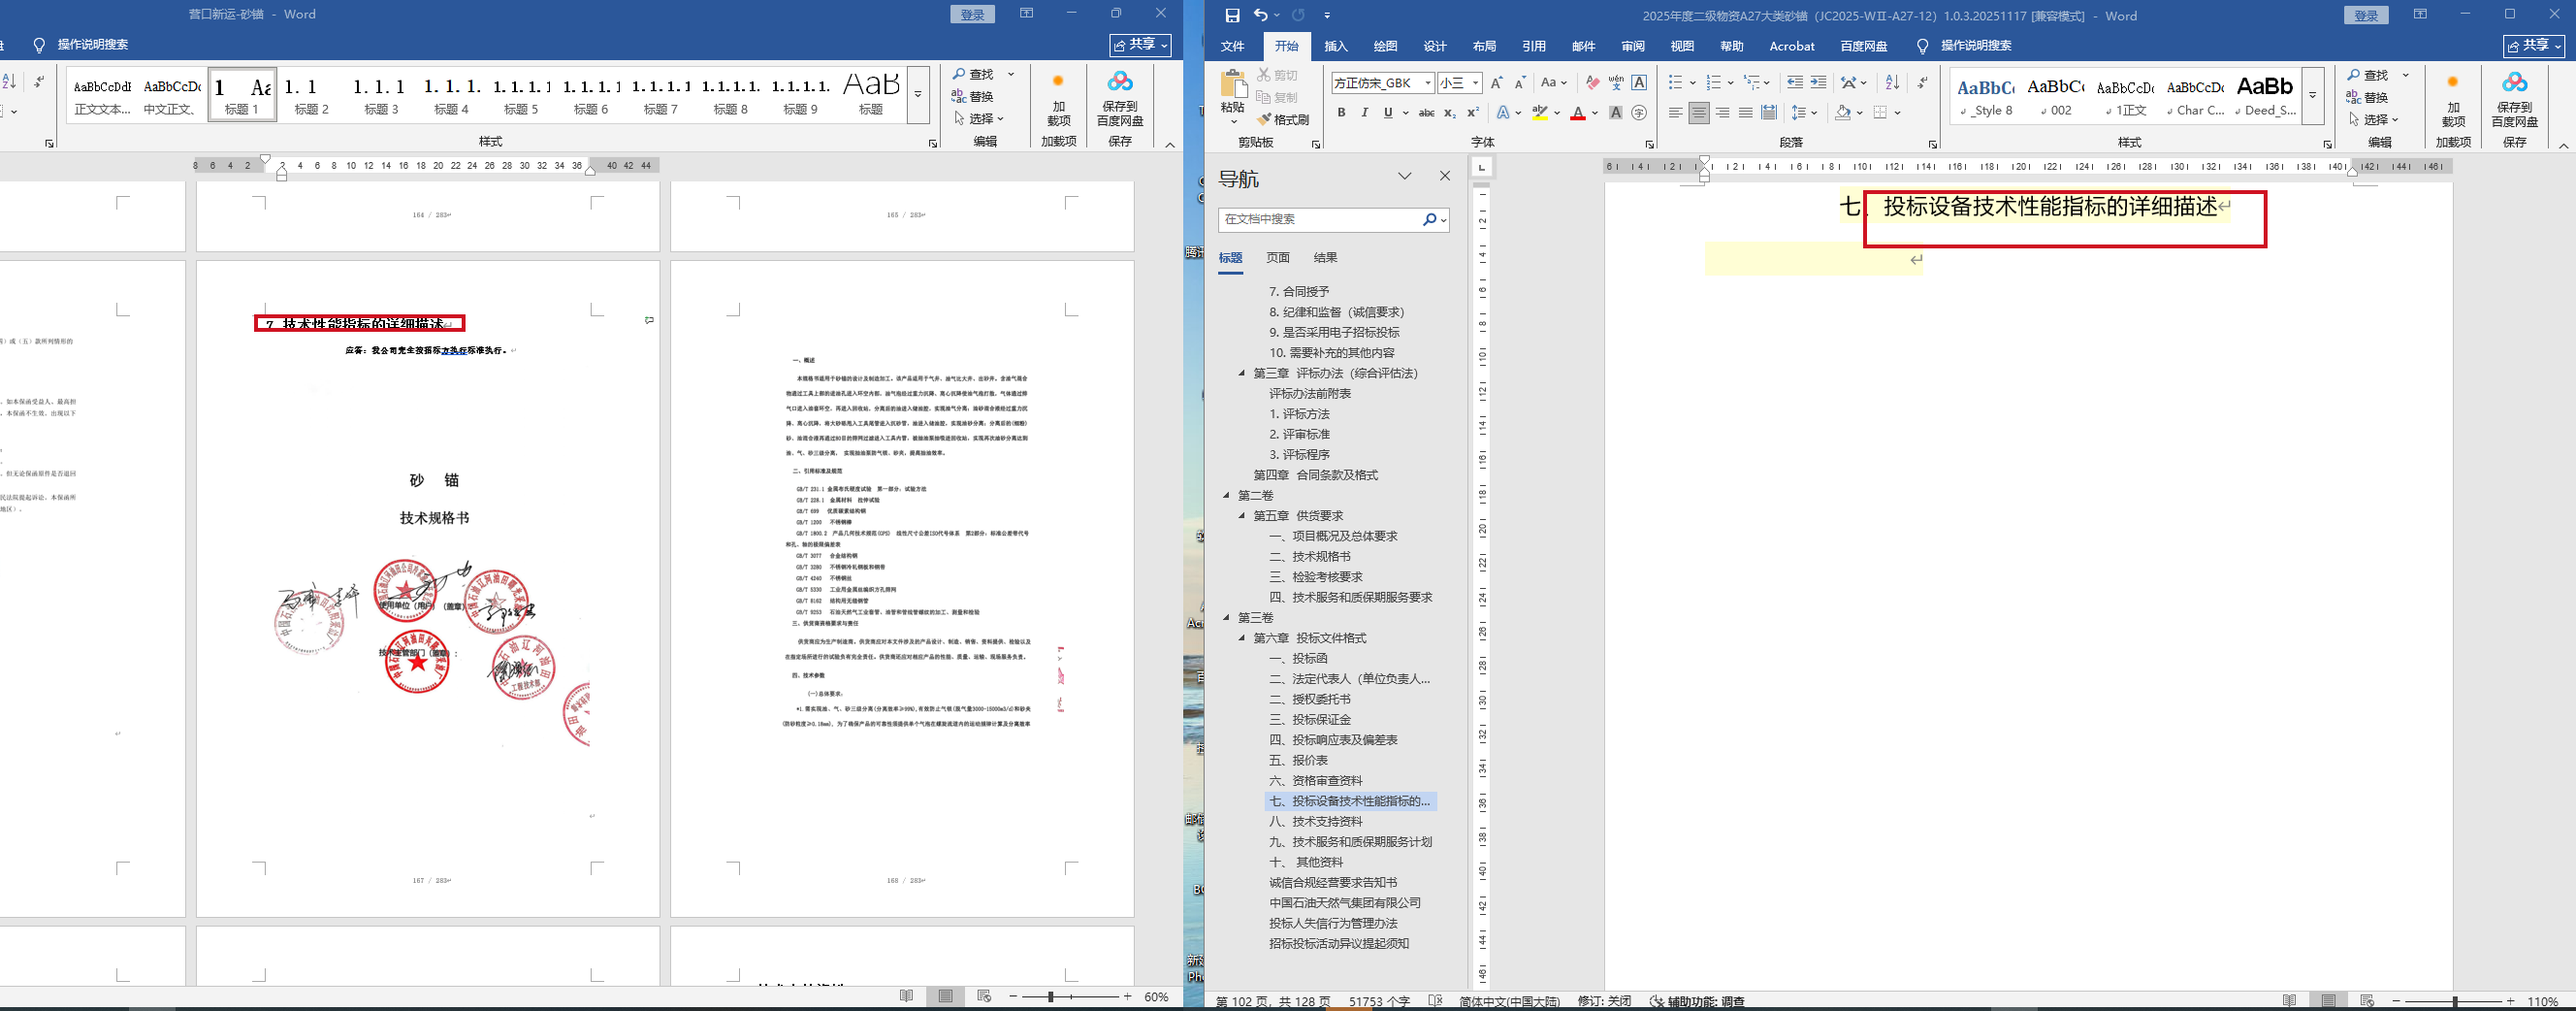Click the Sort (A-Z) icon
This screenshot has height=1011, width=2576.
point(1892,83)
